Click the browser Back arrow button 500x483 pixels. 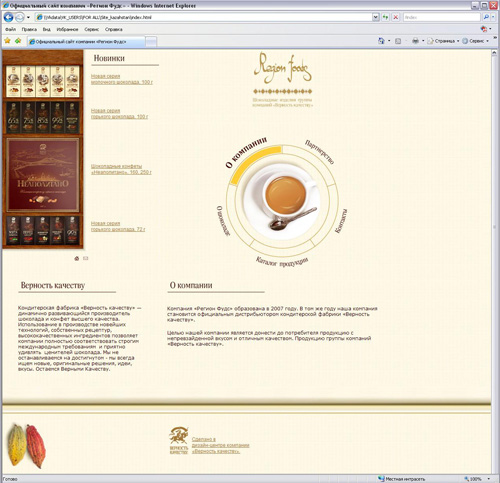pyautogui.click(x=8, y=17)
